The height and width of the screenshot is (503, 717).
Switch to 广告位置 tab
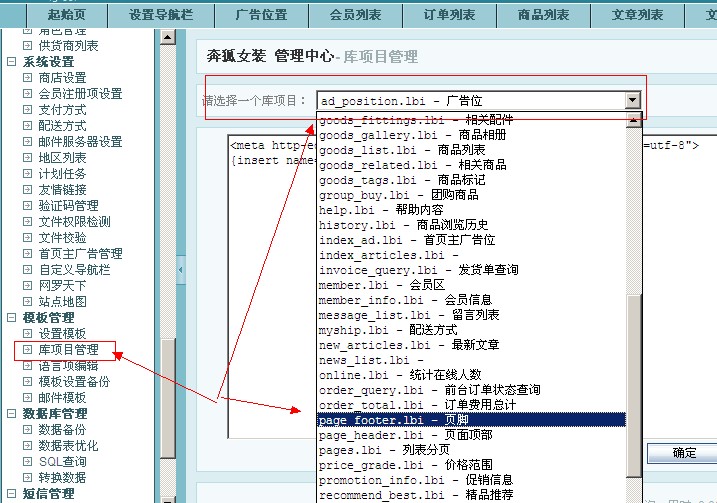[262, 15]
